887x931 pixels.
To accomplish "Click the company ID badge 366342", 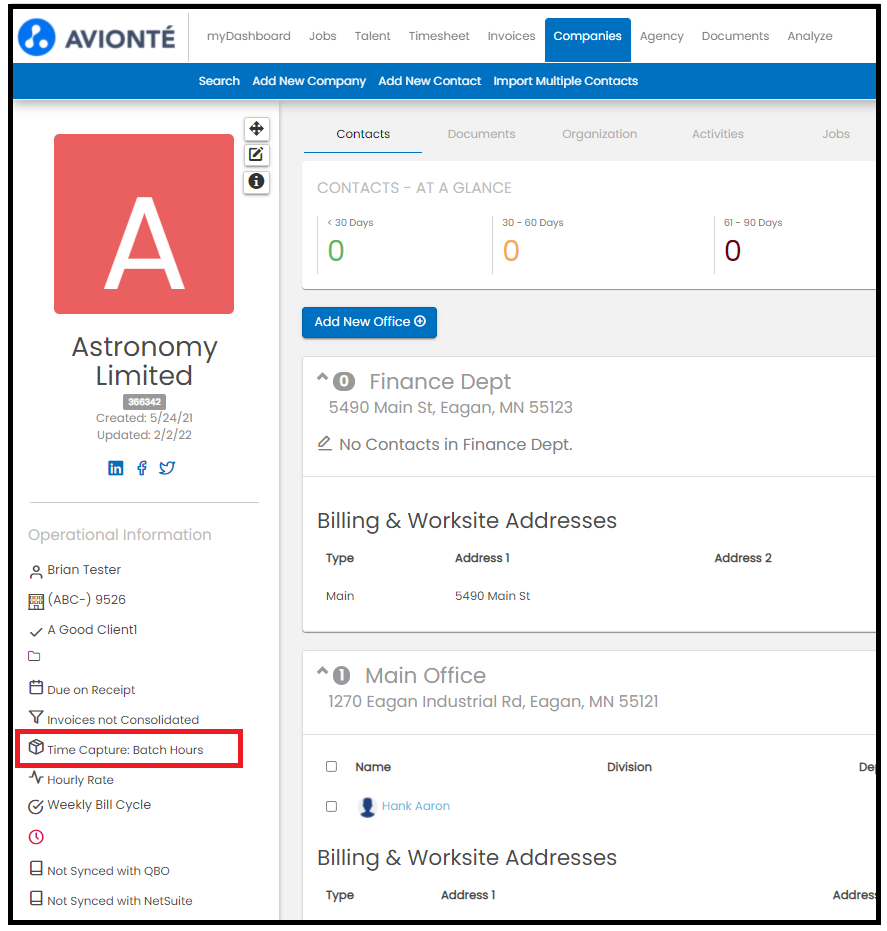I will click(x=144, y=402).
